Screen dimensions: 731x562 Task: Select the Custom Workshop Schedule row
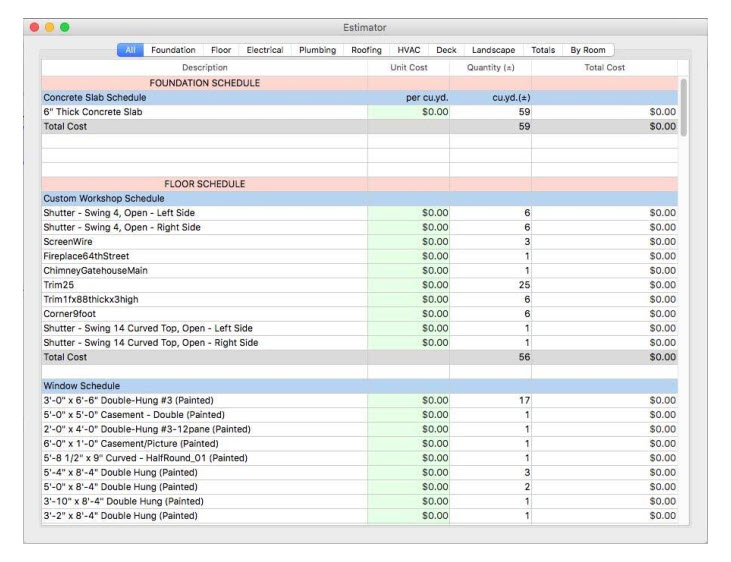359,198
